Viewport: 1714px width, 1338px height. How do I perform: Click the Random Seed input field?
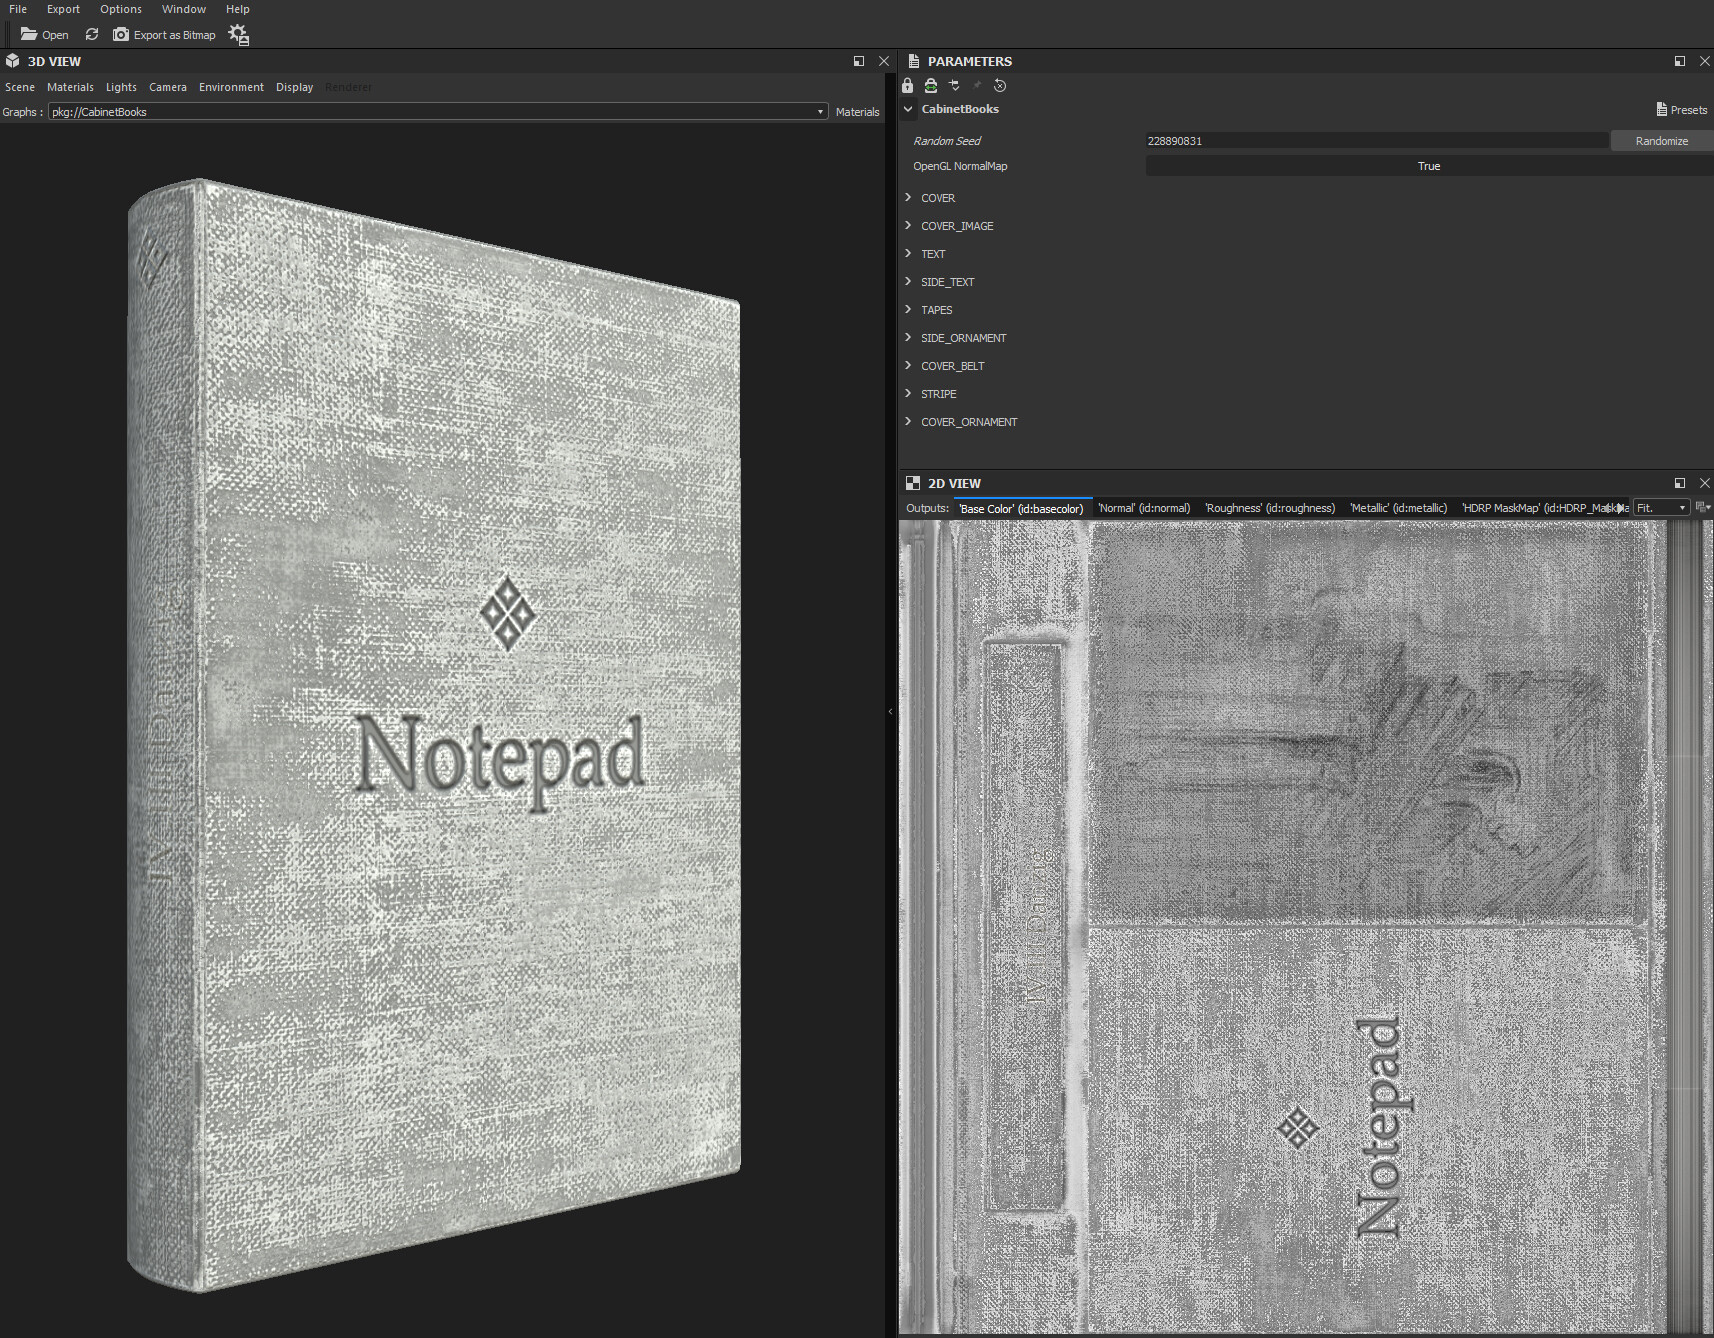click(x=1375, y=140)
